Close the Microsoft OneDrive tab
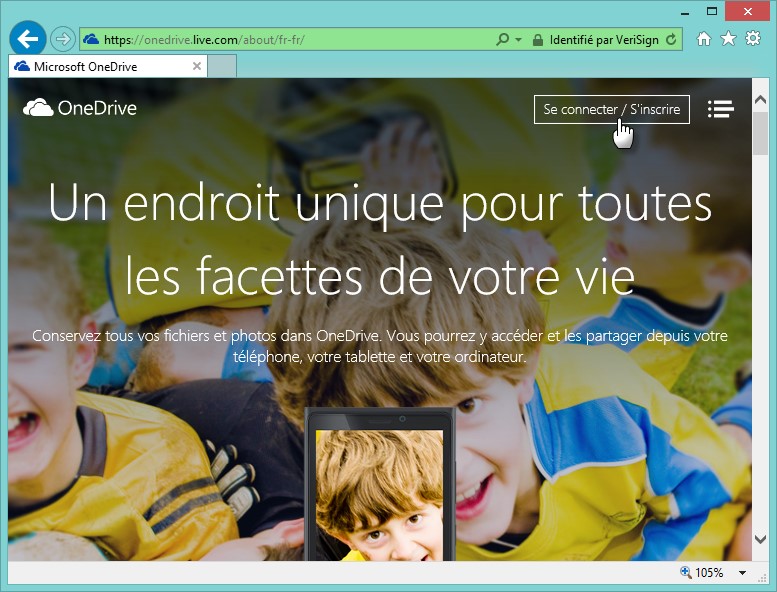Screen dimensions: 777x592 [x=197, y=67]
